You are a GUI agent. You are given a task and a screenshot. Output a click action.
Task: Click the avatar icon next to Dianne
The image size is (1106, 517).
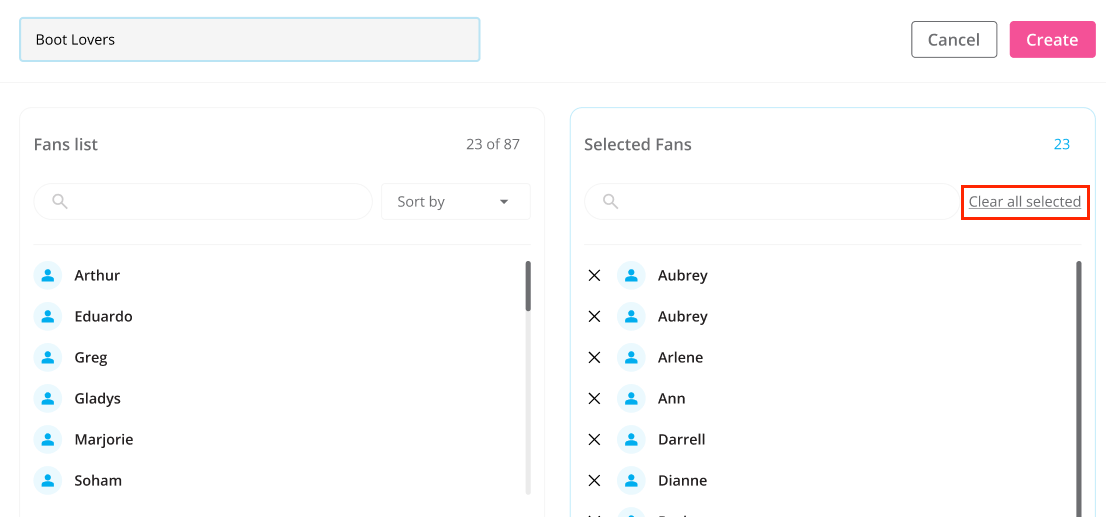(x=631, y=480)
